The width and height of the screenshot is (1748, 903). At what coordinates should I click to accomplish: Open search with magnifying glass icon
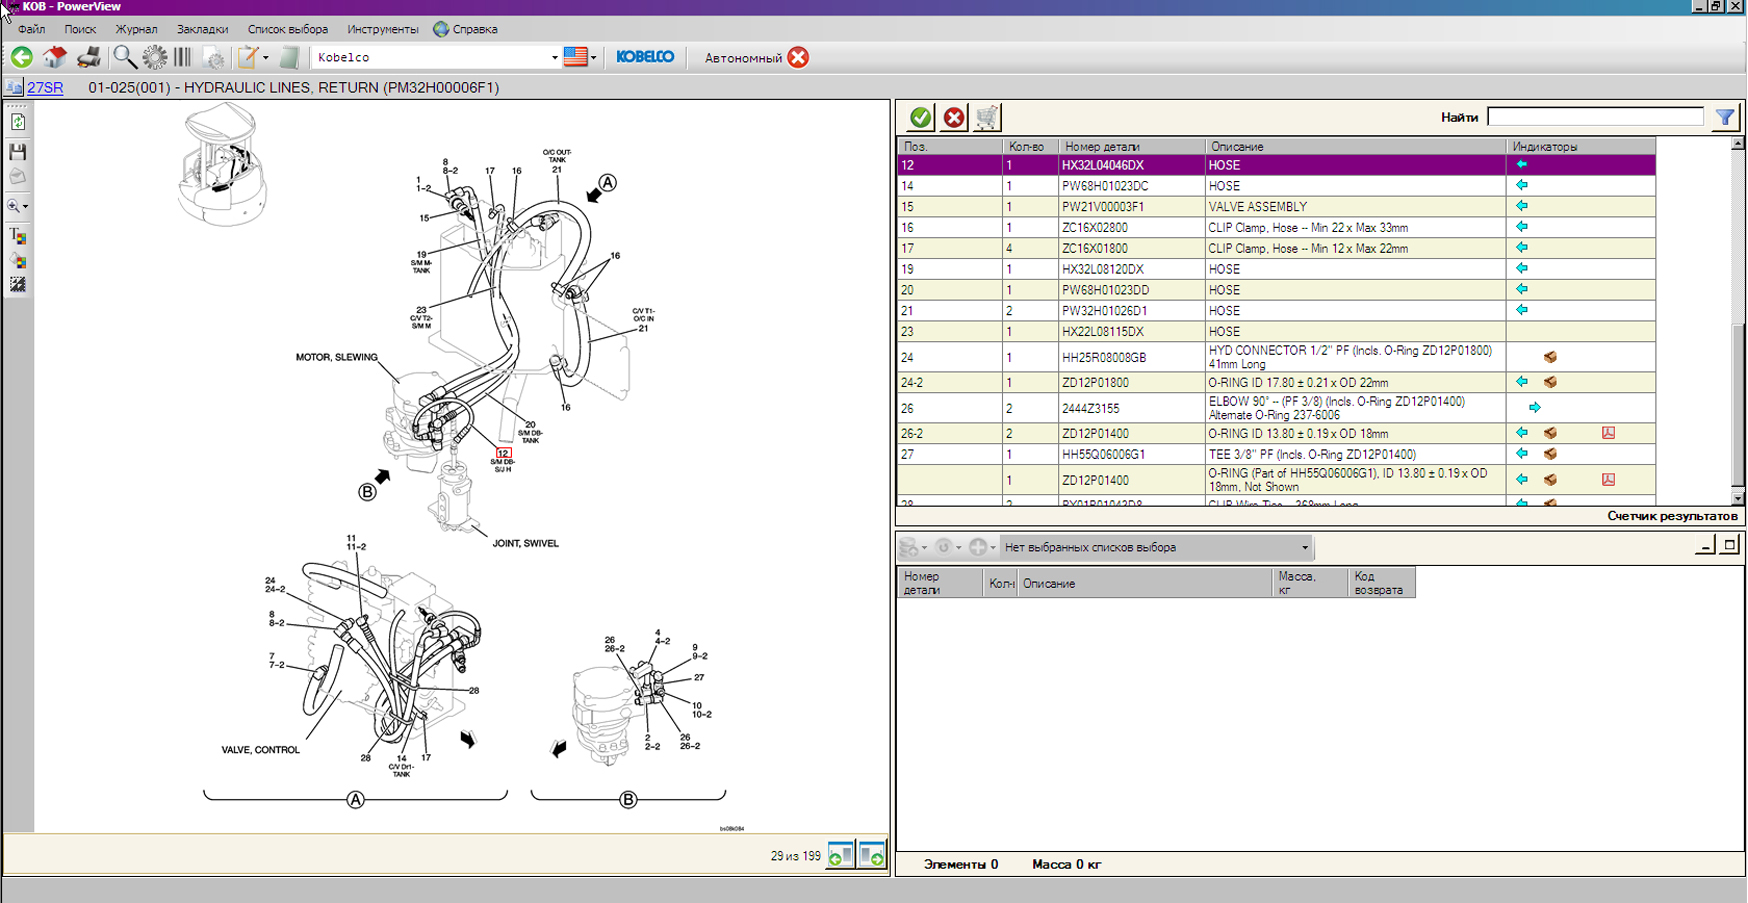point(124,57)
